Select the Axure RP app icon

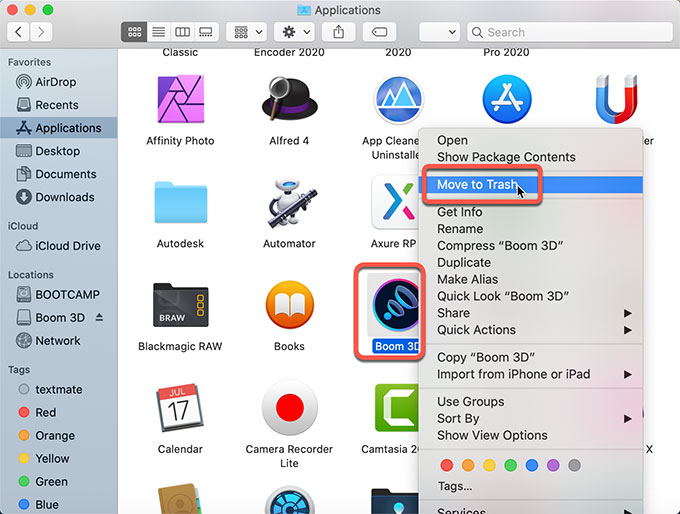pyautogui.click(x=395, y=202)
